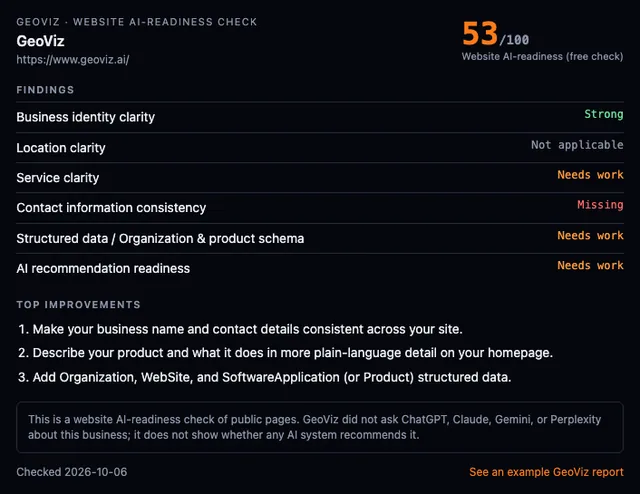Select the 'Service clarity' finding
This screenshot has width=640, height=494.
click(58, 178)
